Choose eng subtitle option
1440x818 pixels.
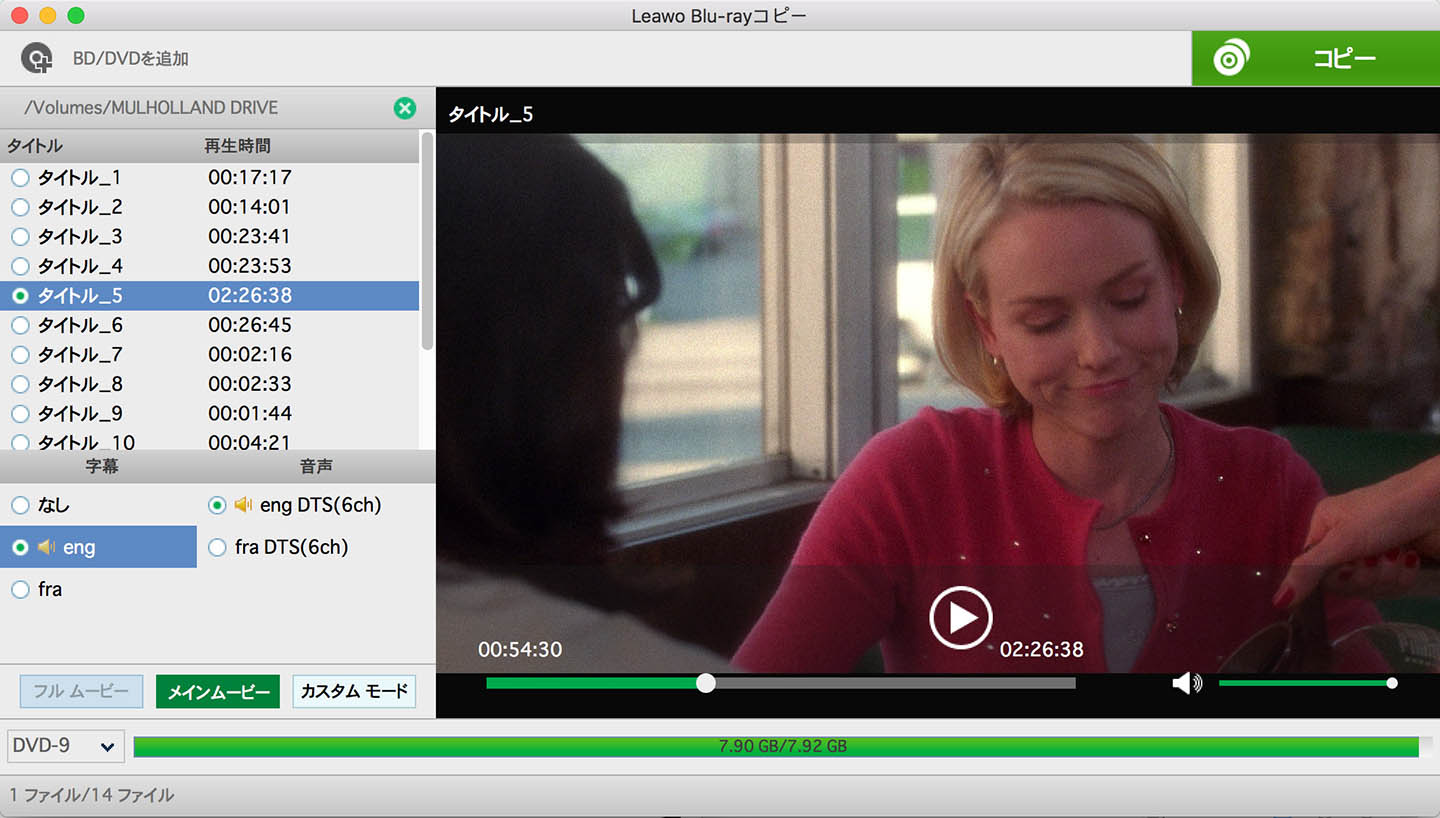coord(20,548)
